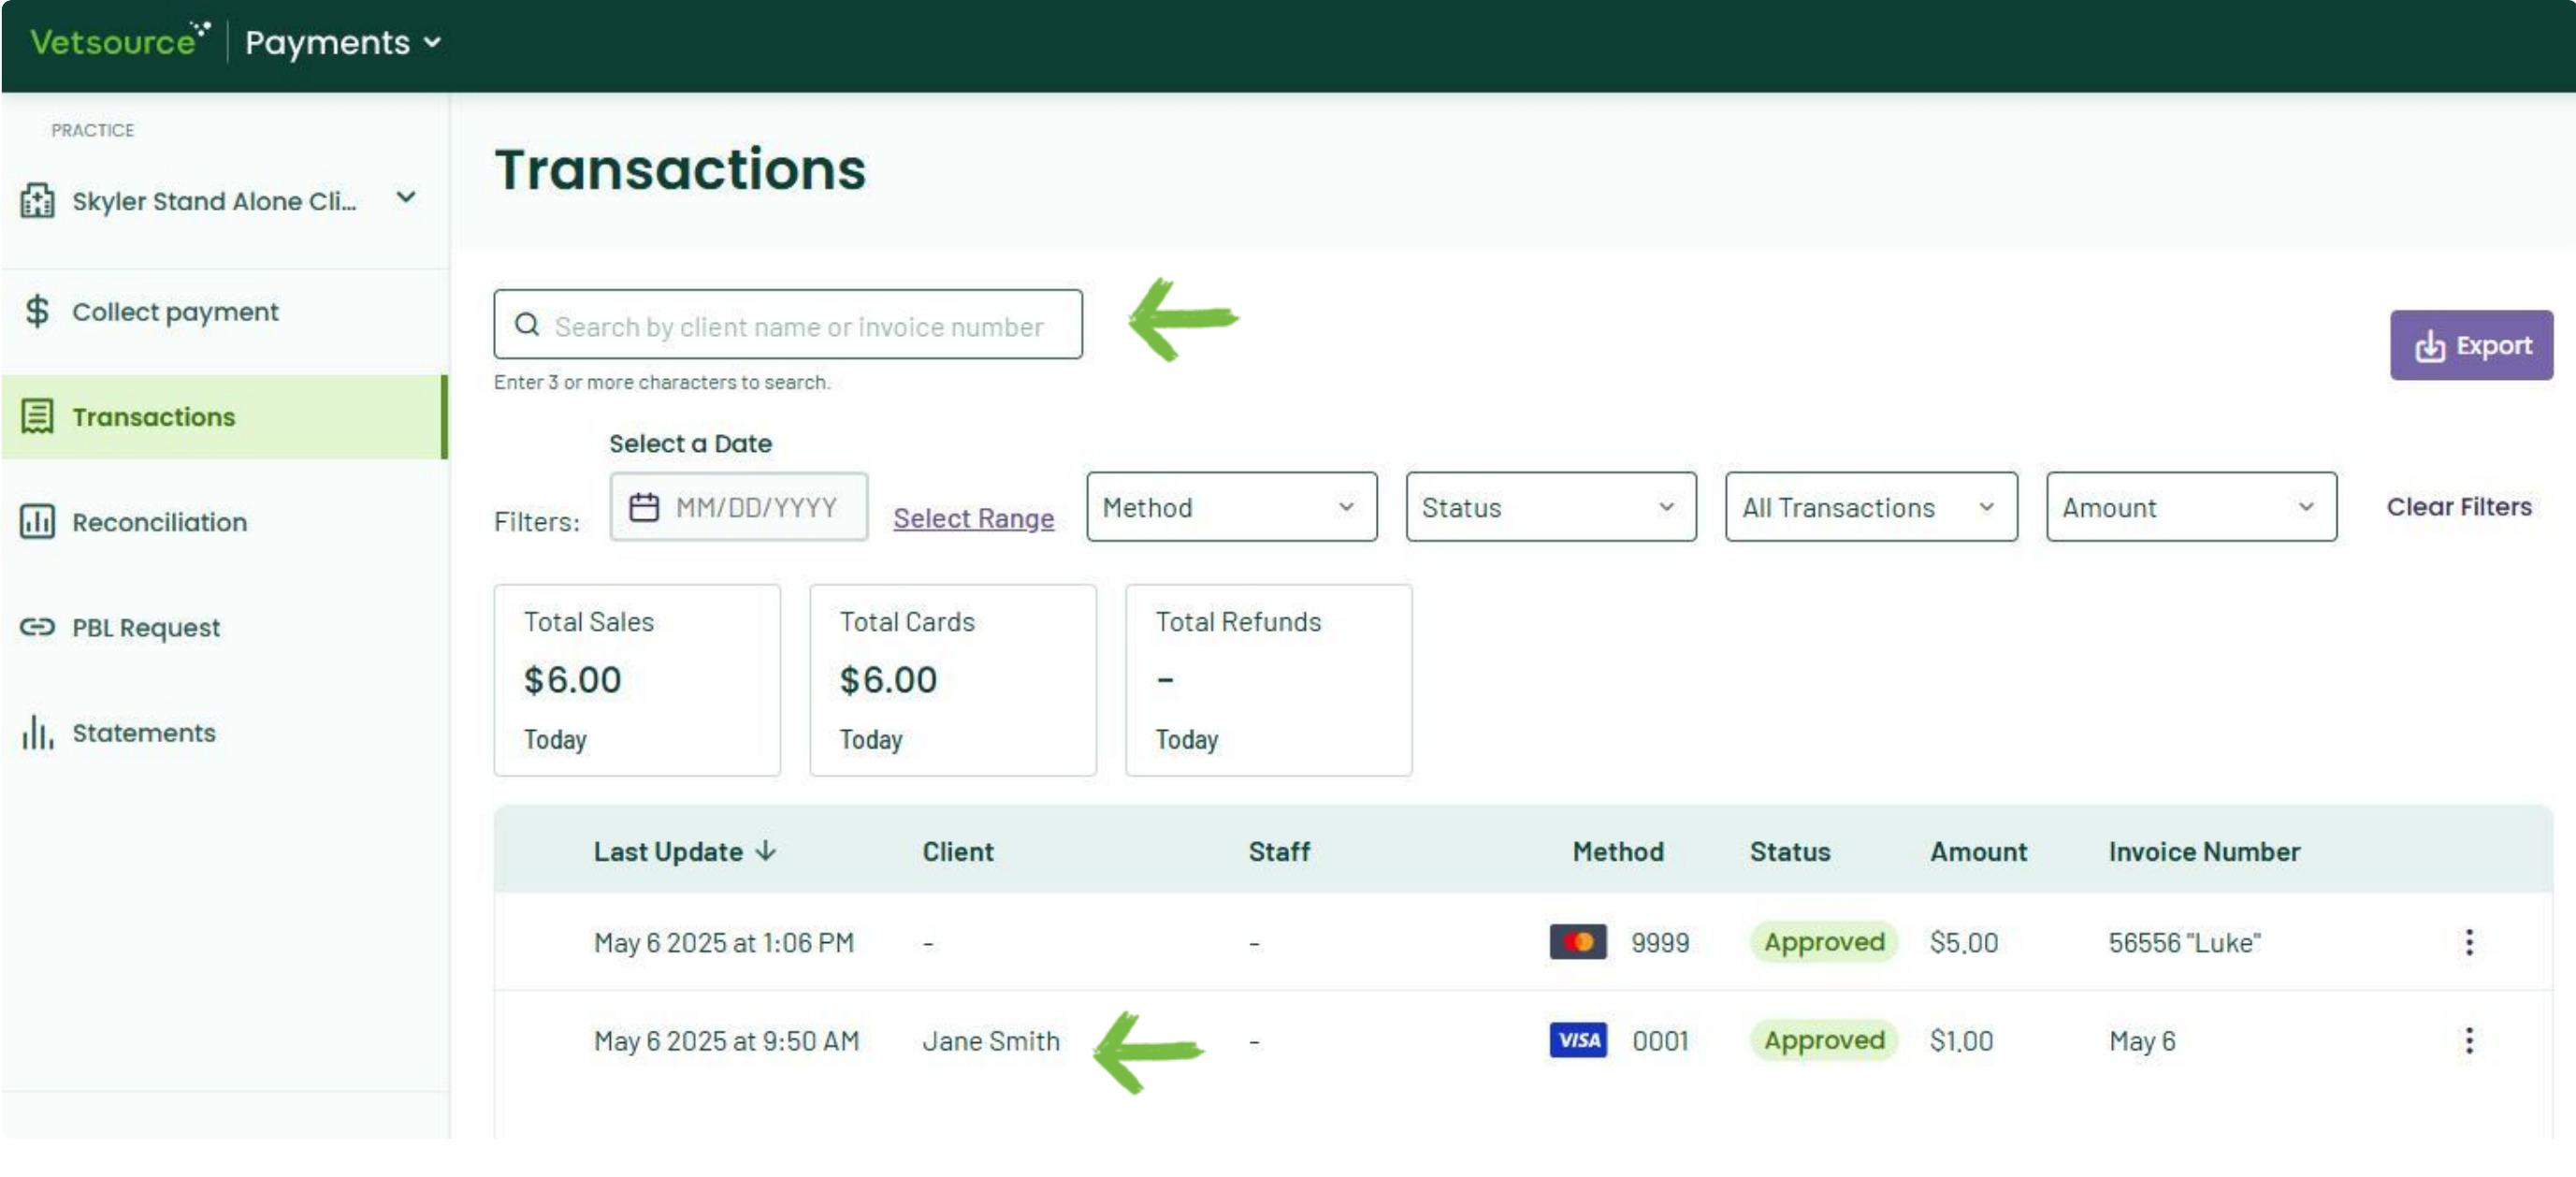The height and width of the screenshot is (1177, 2576).
Task: Focus the client name or invoice search field
Action: pos(788,325)
